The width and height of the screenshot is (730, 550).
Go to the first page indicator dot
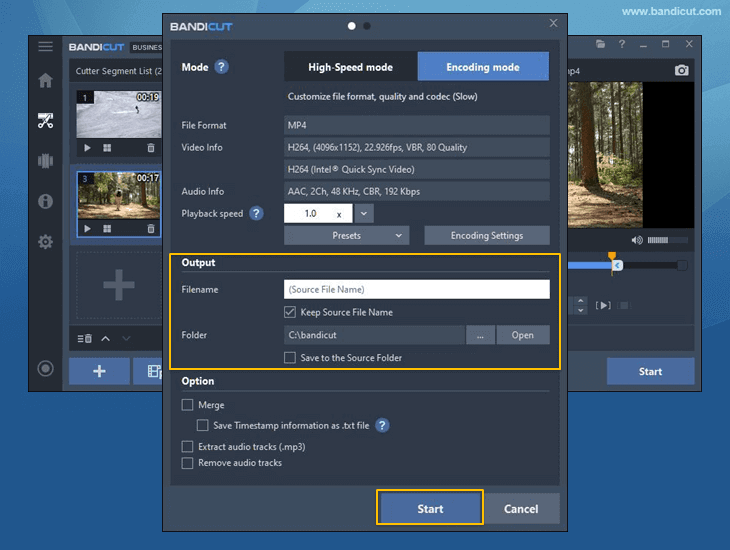click(x=351, y=26)
